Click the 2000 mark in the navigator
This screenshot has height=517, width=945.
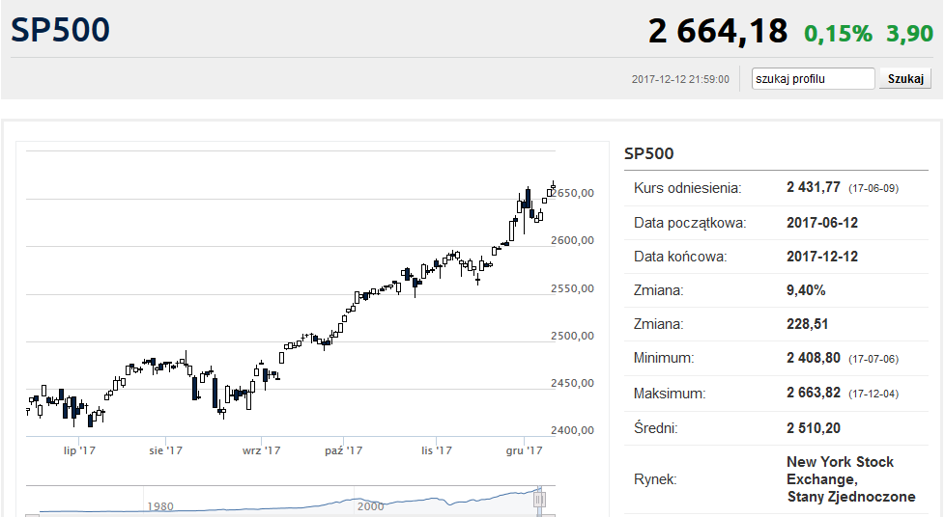point(369,506)
